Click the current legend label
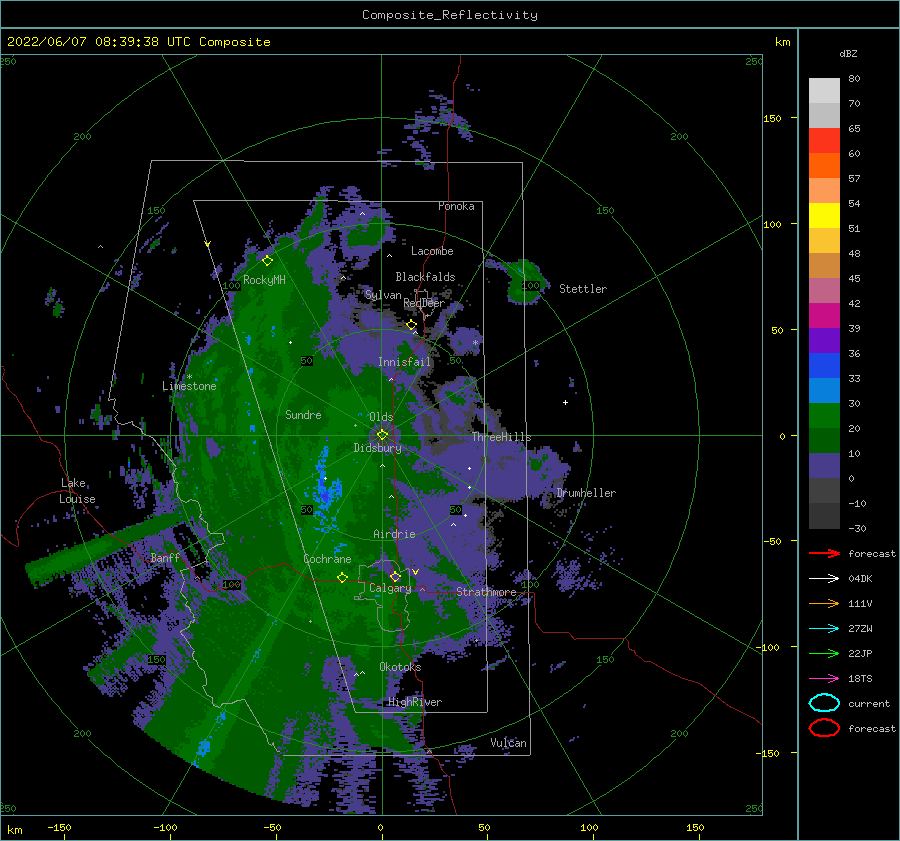 (x=869, y=703)
